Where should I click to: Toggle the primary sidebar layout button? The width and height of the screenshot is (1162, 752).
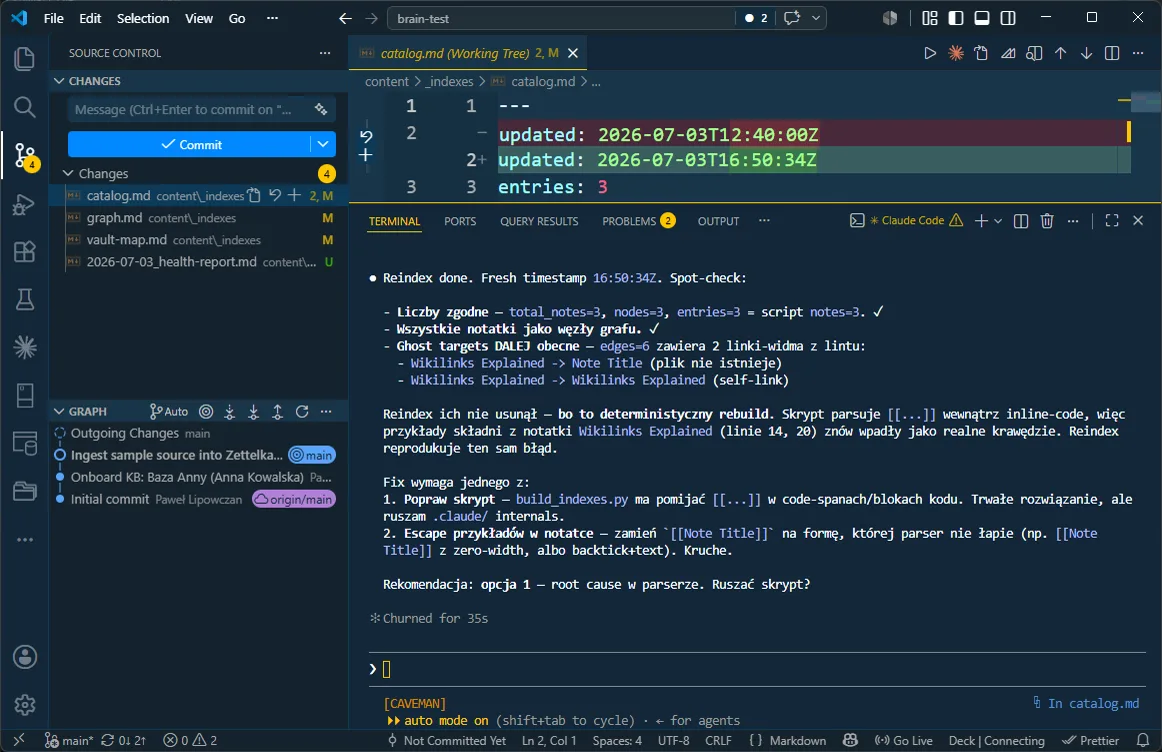tap(956, 18)
